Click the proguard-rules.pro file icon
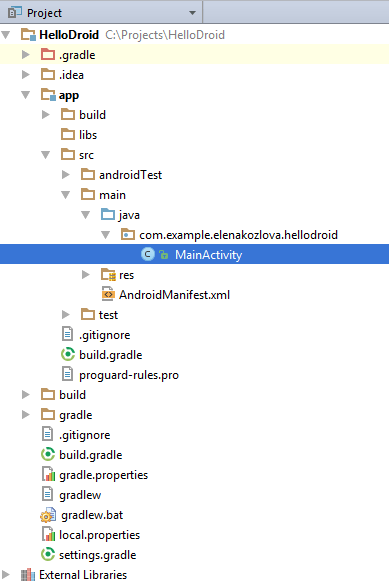389x583 pixels. [x=67, y=374]
